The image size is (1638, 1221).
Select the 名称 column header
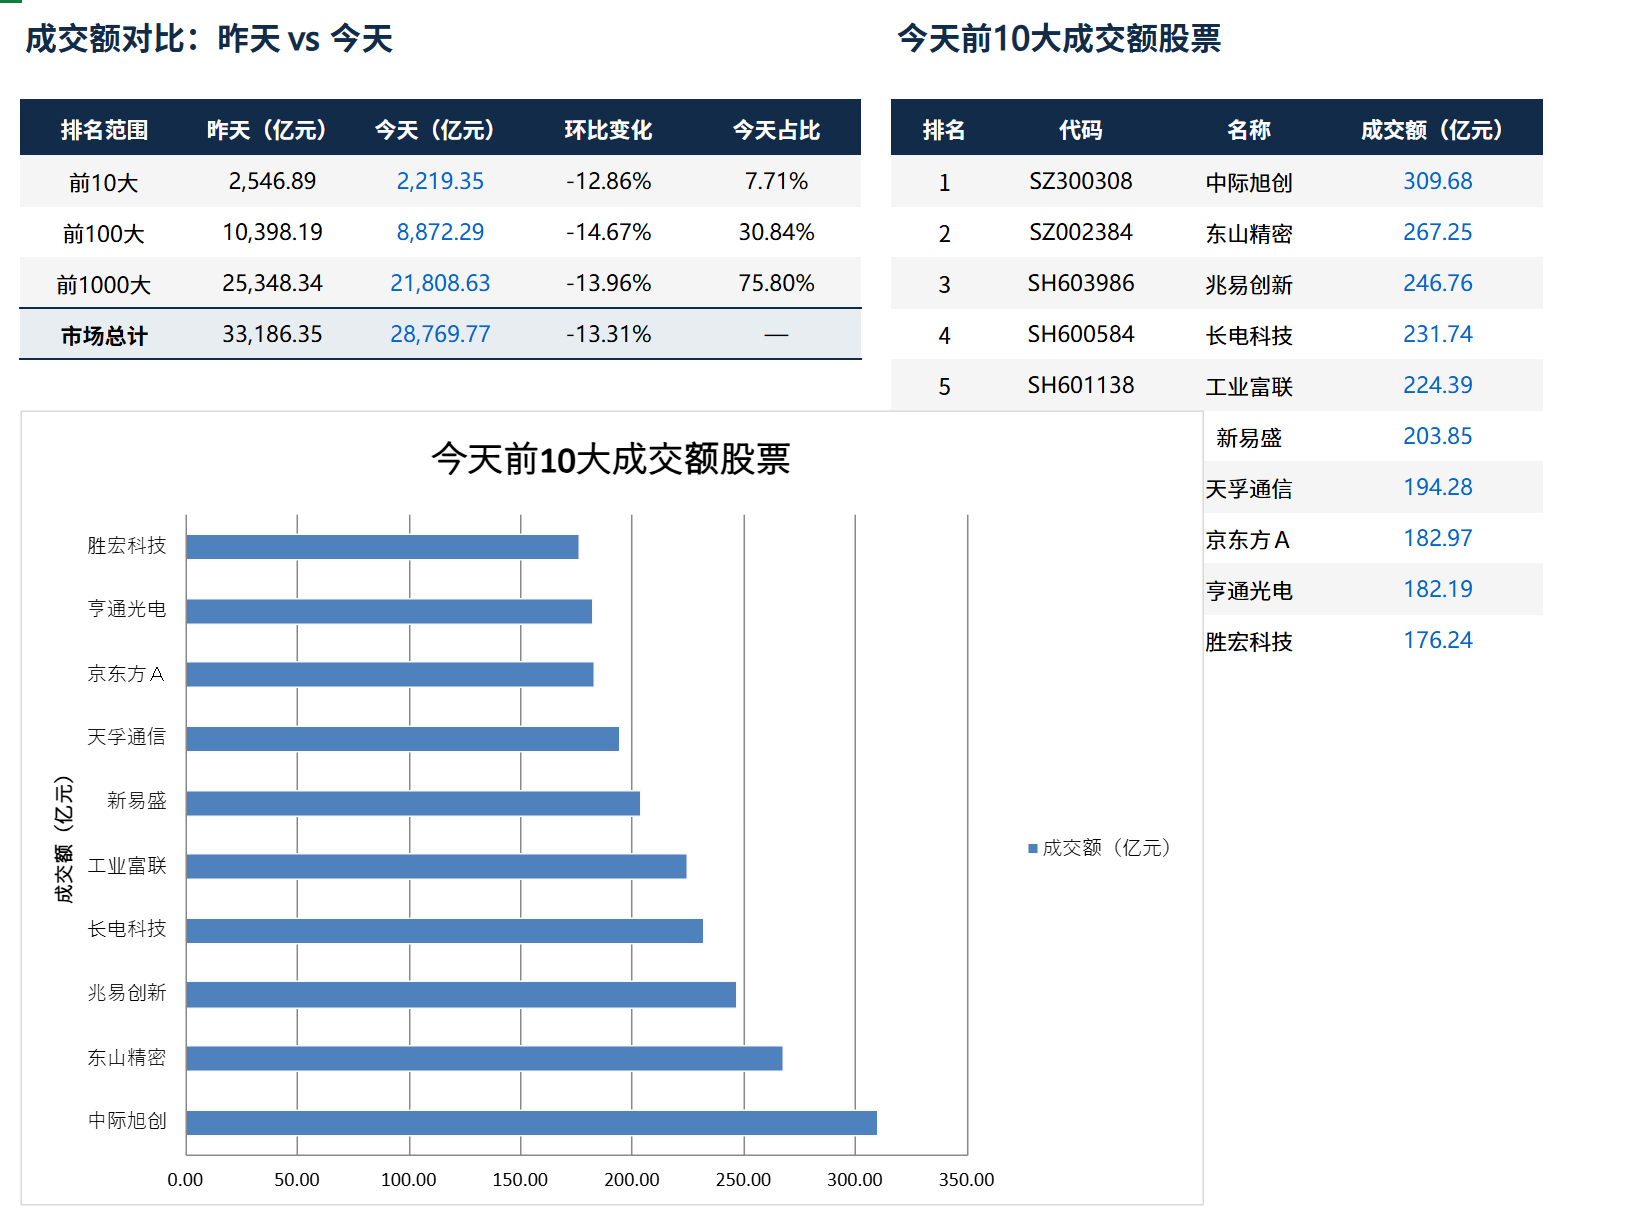[1249, 130]
